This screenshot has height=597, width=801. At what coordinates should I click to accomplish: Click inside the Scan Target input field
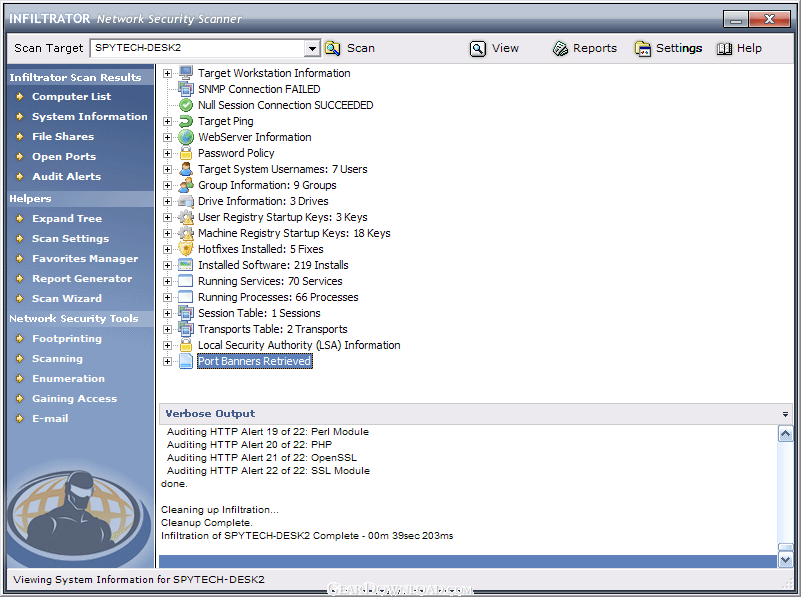click(x=198, y=48)
